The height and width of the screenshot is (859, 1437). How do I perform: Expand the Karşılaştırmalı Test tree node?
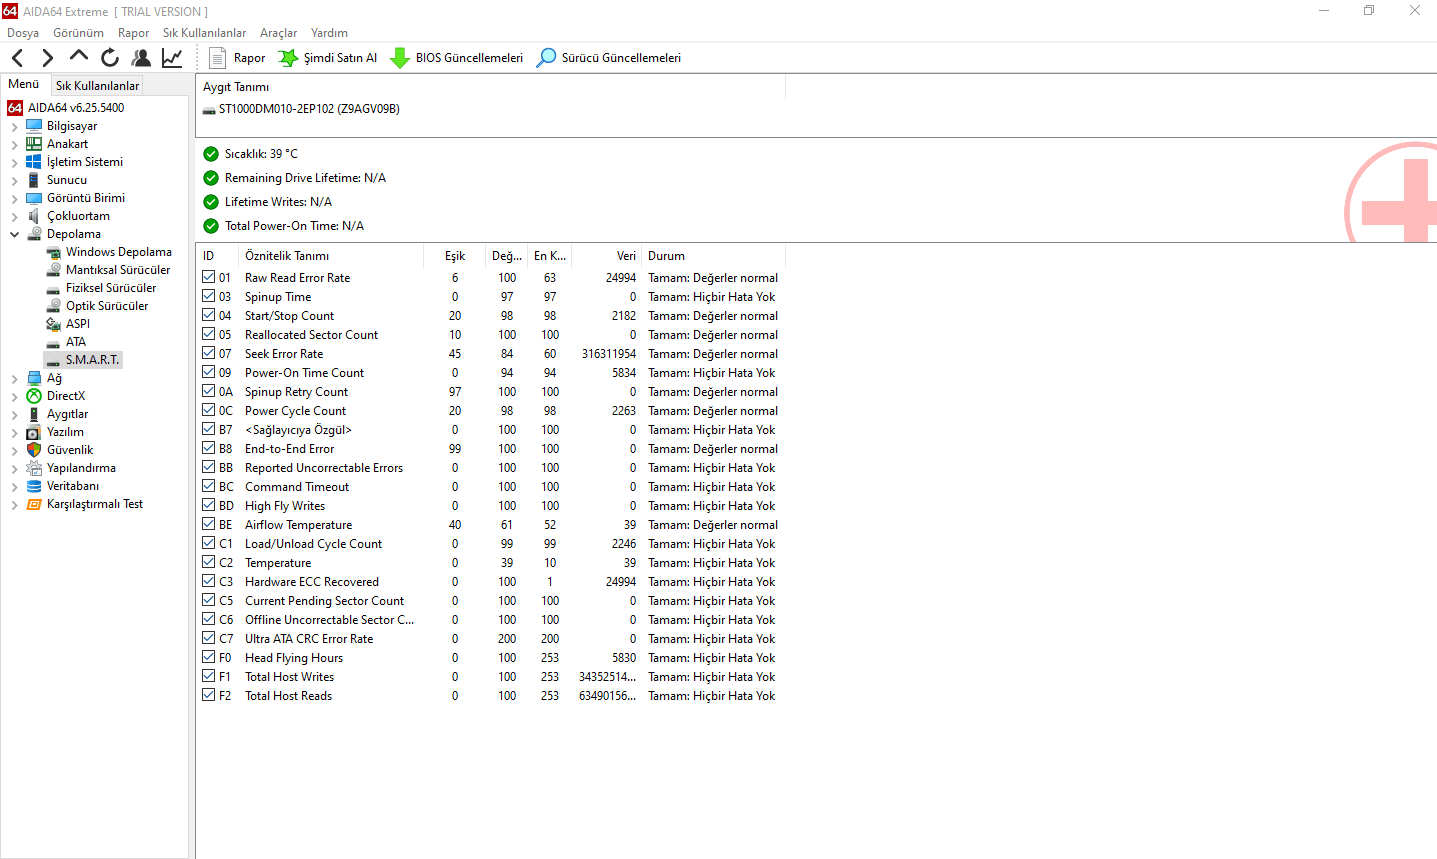point(14,504)
